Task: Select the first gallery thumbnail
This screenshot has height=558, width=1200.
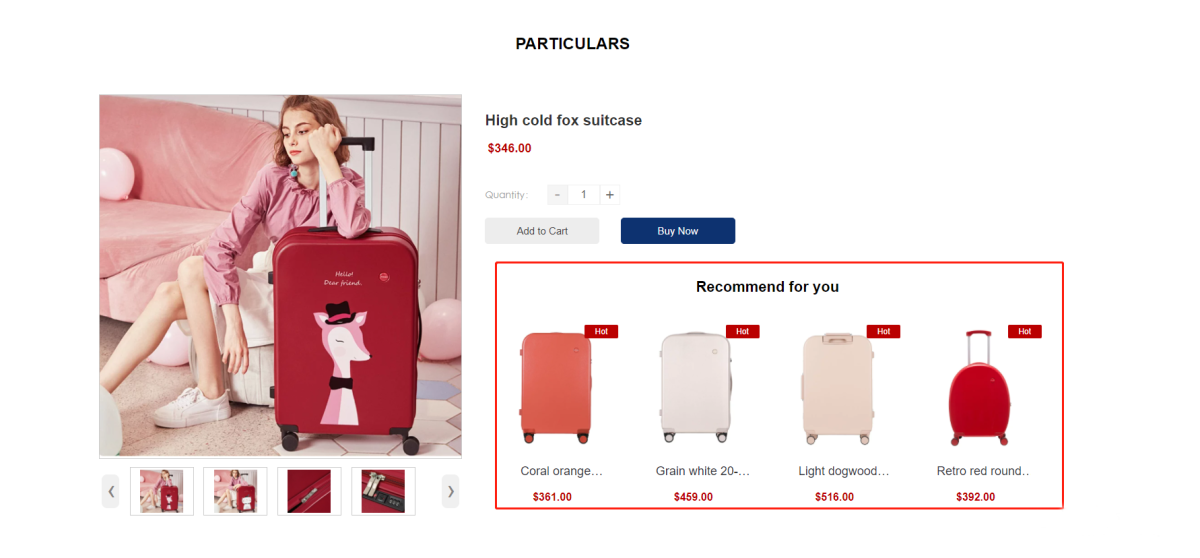Action: (162, 491)
